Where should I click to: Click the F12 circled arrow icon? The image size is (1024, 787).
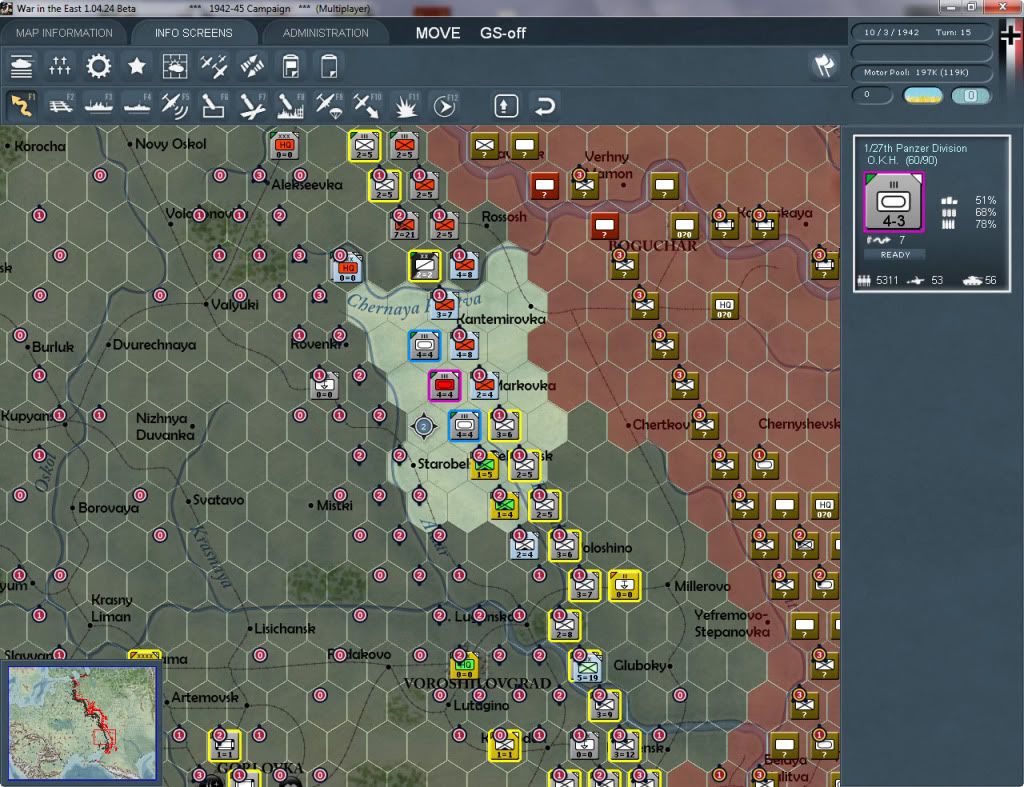click(445, 105)
